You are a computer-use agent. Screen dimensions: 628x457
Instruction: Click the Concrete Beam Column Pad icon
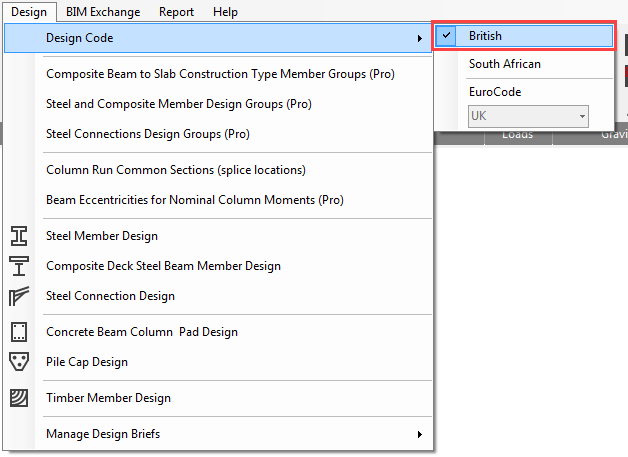point(19,332)
